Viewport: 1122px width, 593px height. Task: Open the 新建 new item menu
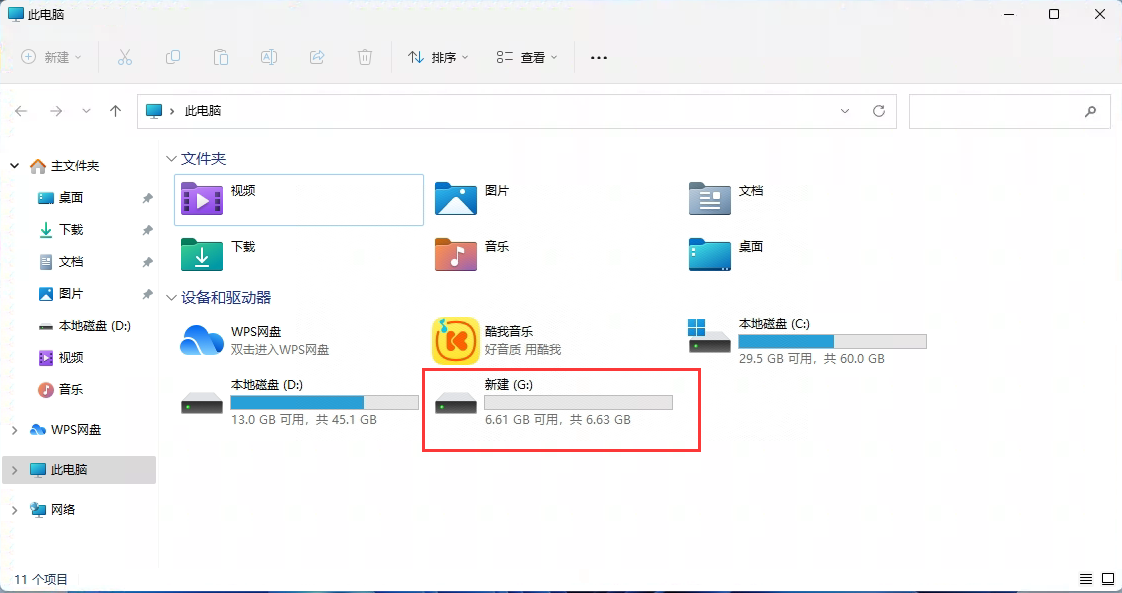pos(51,57)
